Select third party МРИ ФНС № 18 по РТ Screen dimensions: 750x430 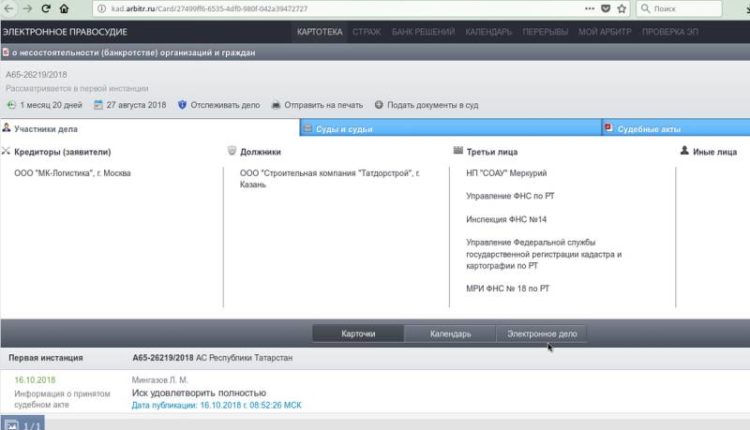coord(507,288)
